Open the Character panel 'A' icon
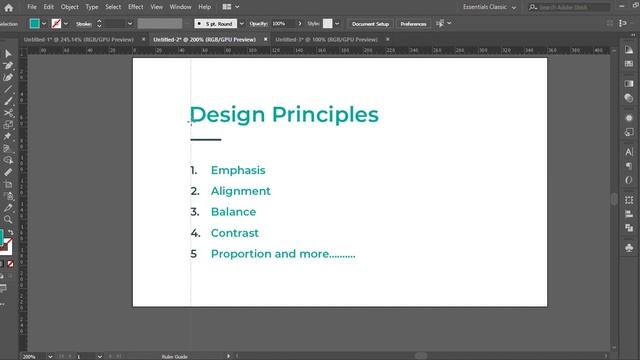This screenshot has height=360, width=640. click(629, 152)
